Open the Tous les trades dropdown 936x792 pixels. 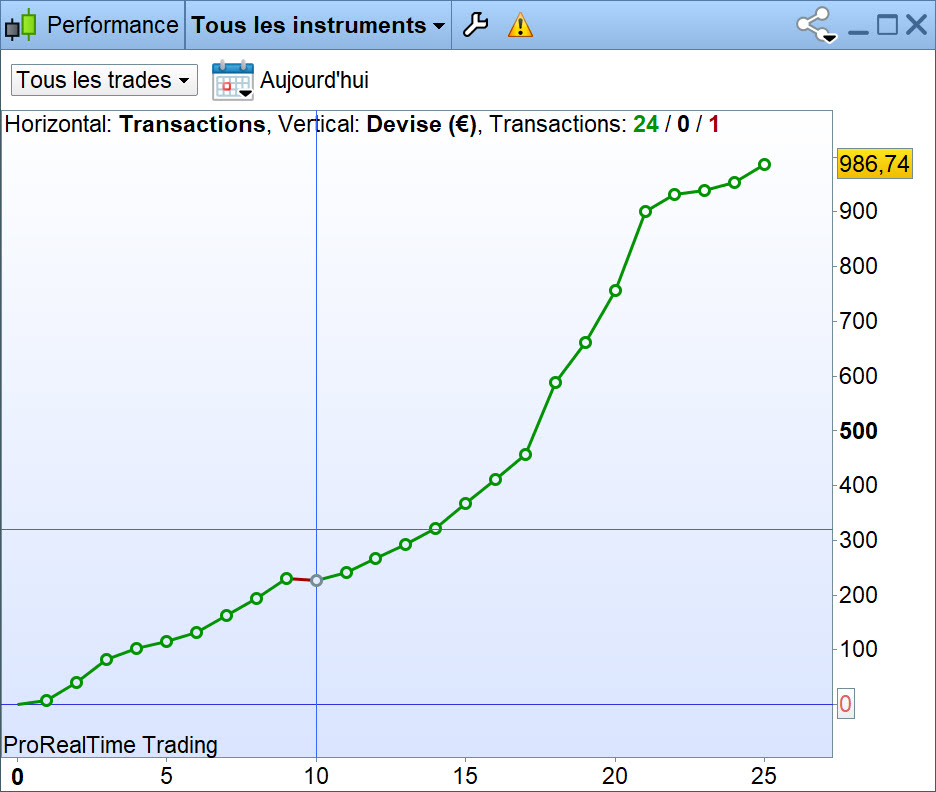click(x=104, y=80)
